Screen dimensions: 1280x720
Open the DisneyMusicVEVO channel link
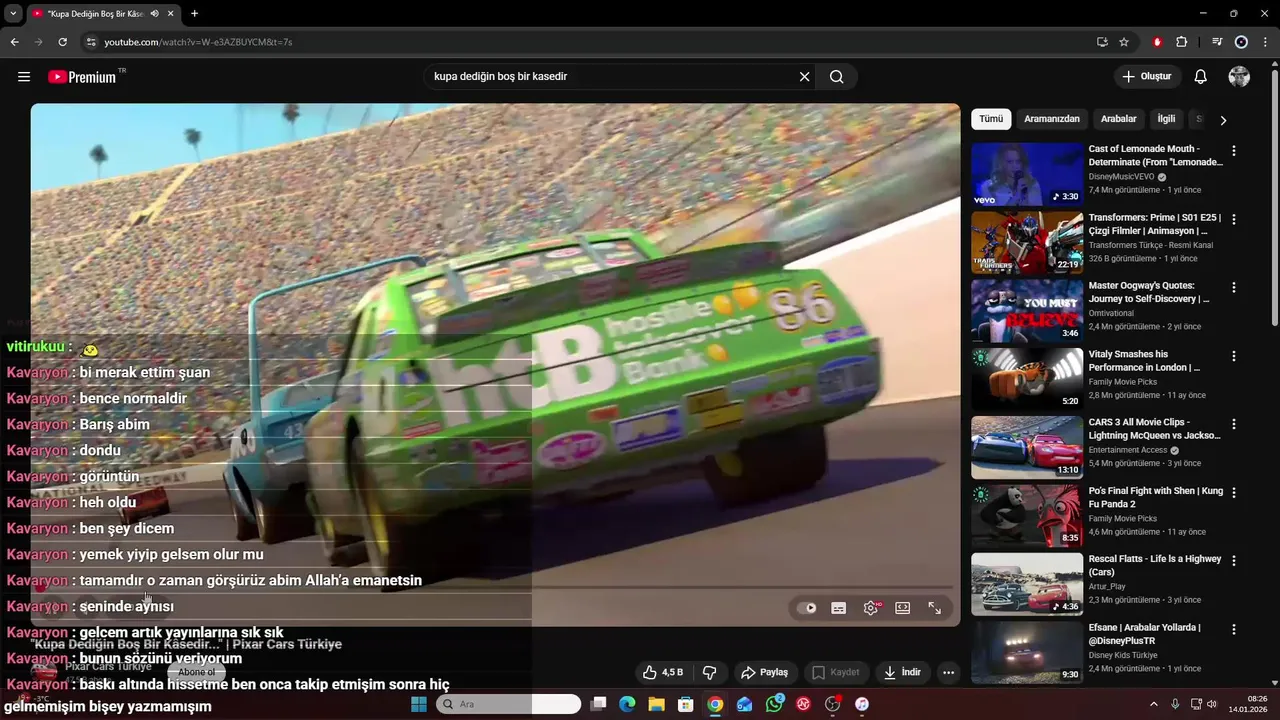point(1121,177)
